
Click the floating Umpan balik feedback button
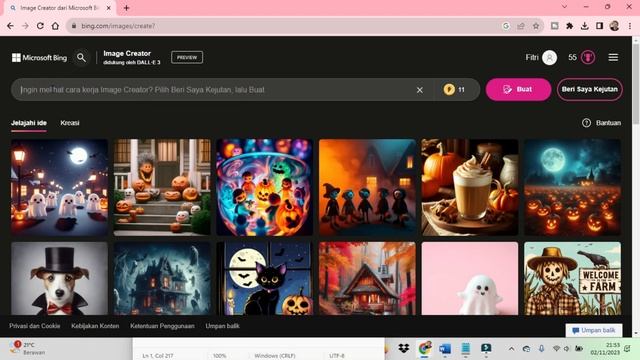[593, 330]
